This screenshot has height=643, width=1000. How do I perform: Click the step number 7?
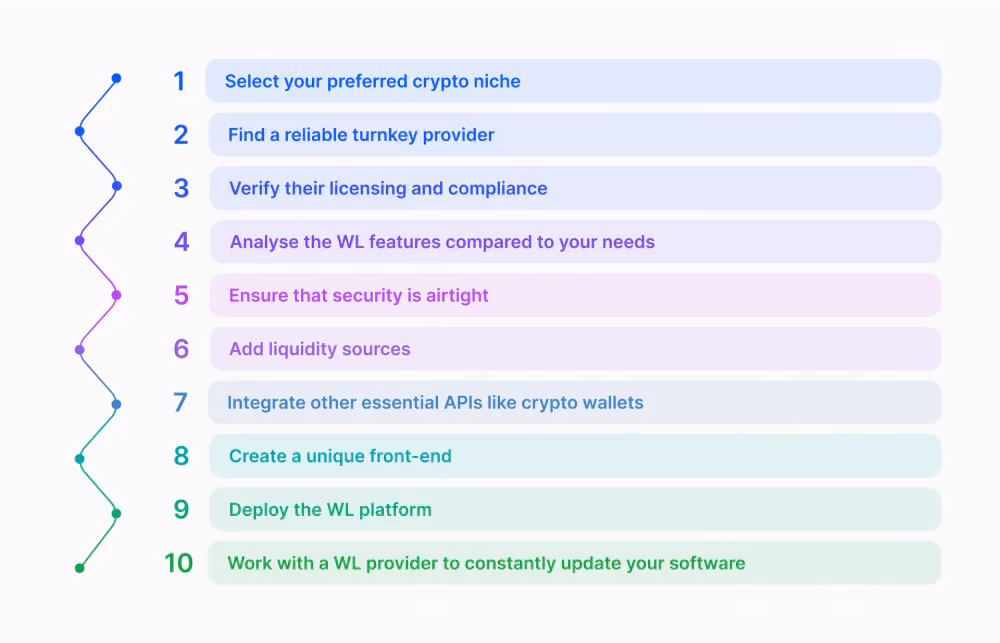coord(180,403)
